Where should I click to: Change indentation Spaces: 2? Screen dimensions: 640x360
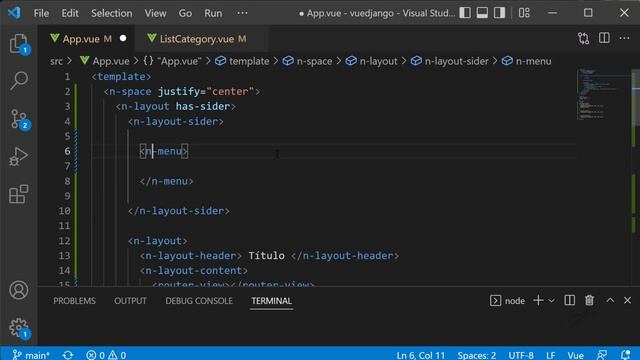click(476, 355)
